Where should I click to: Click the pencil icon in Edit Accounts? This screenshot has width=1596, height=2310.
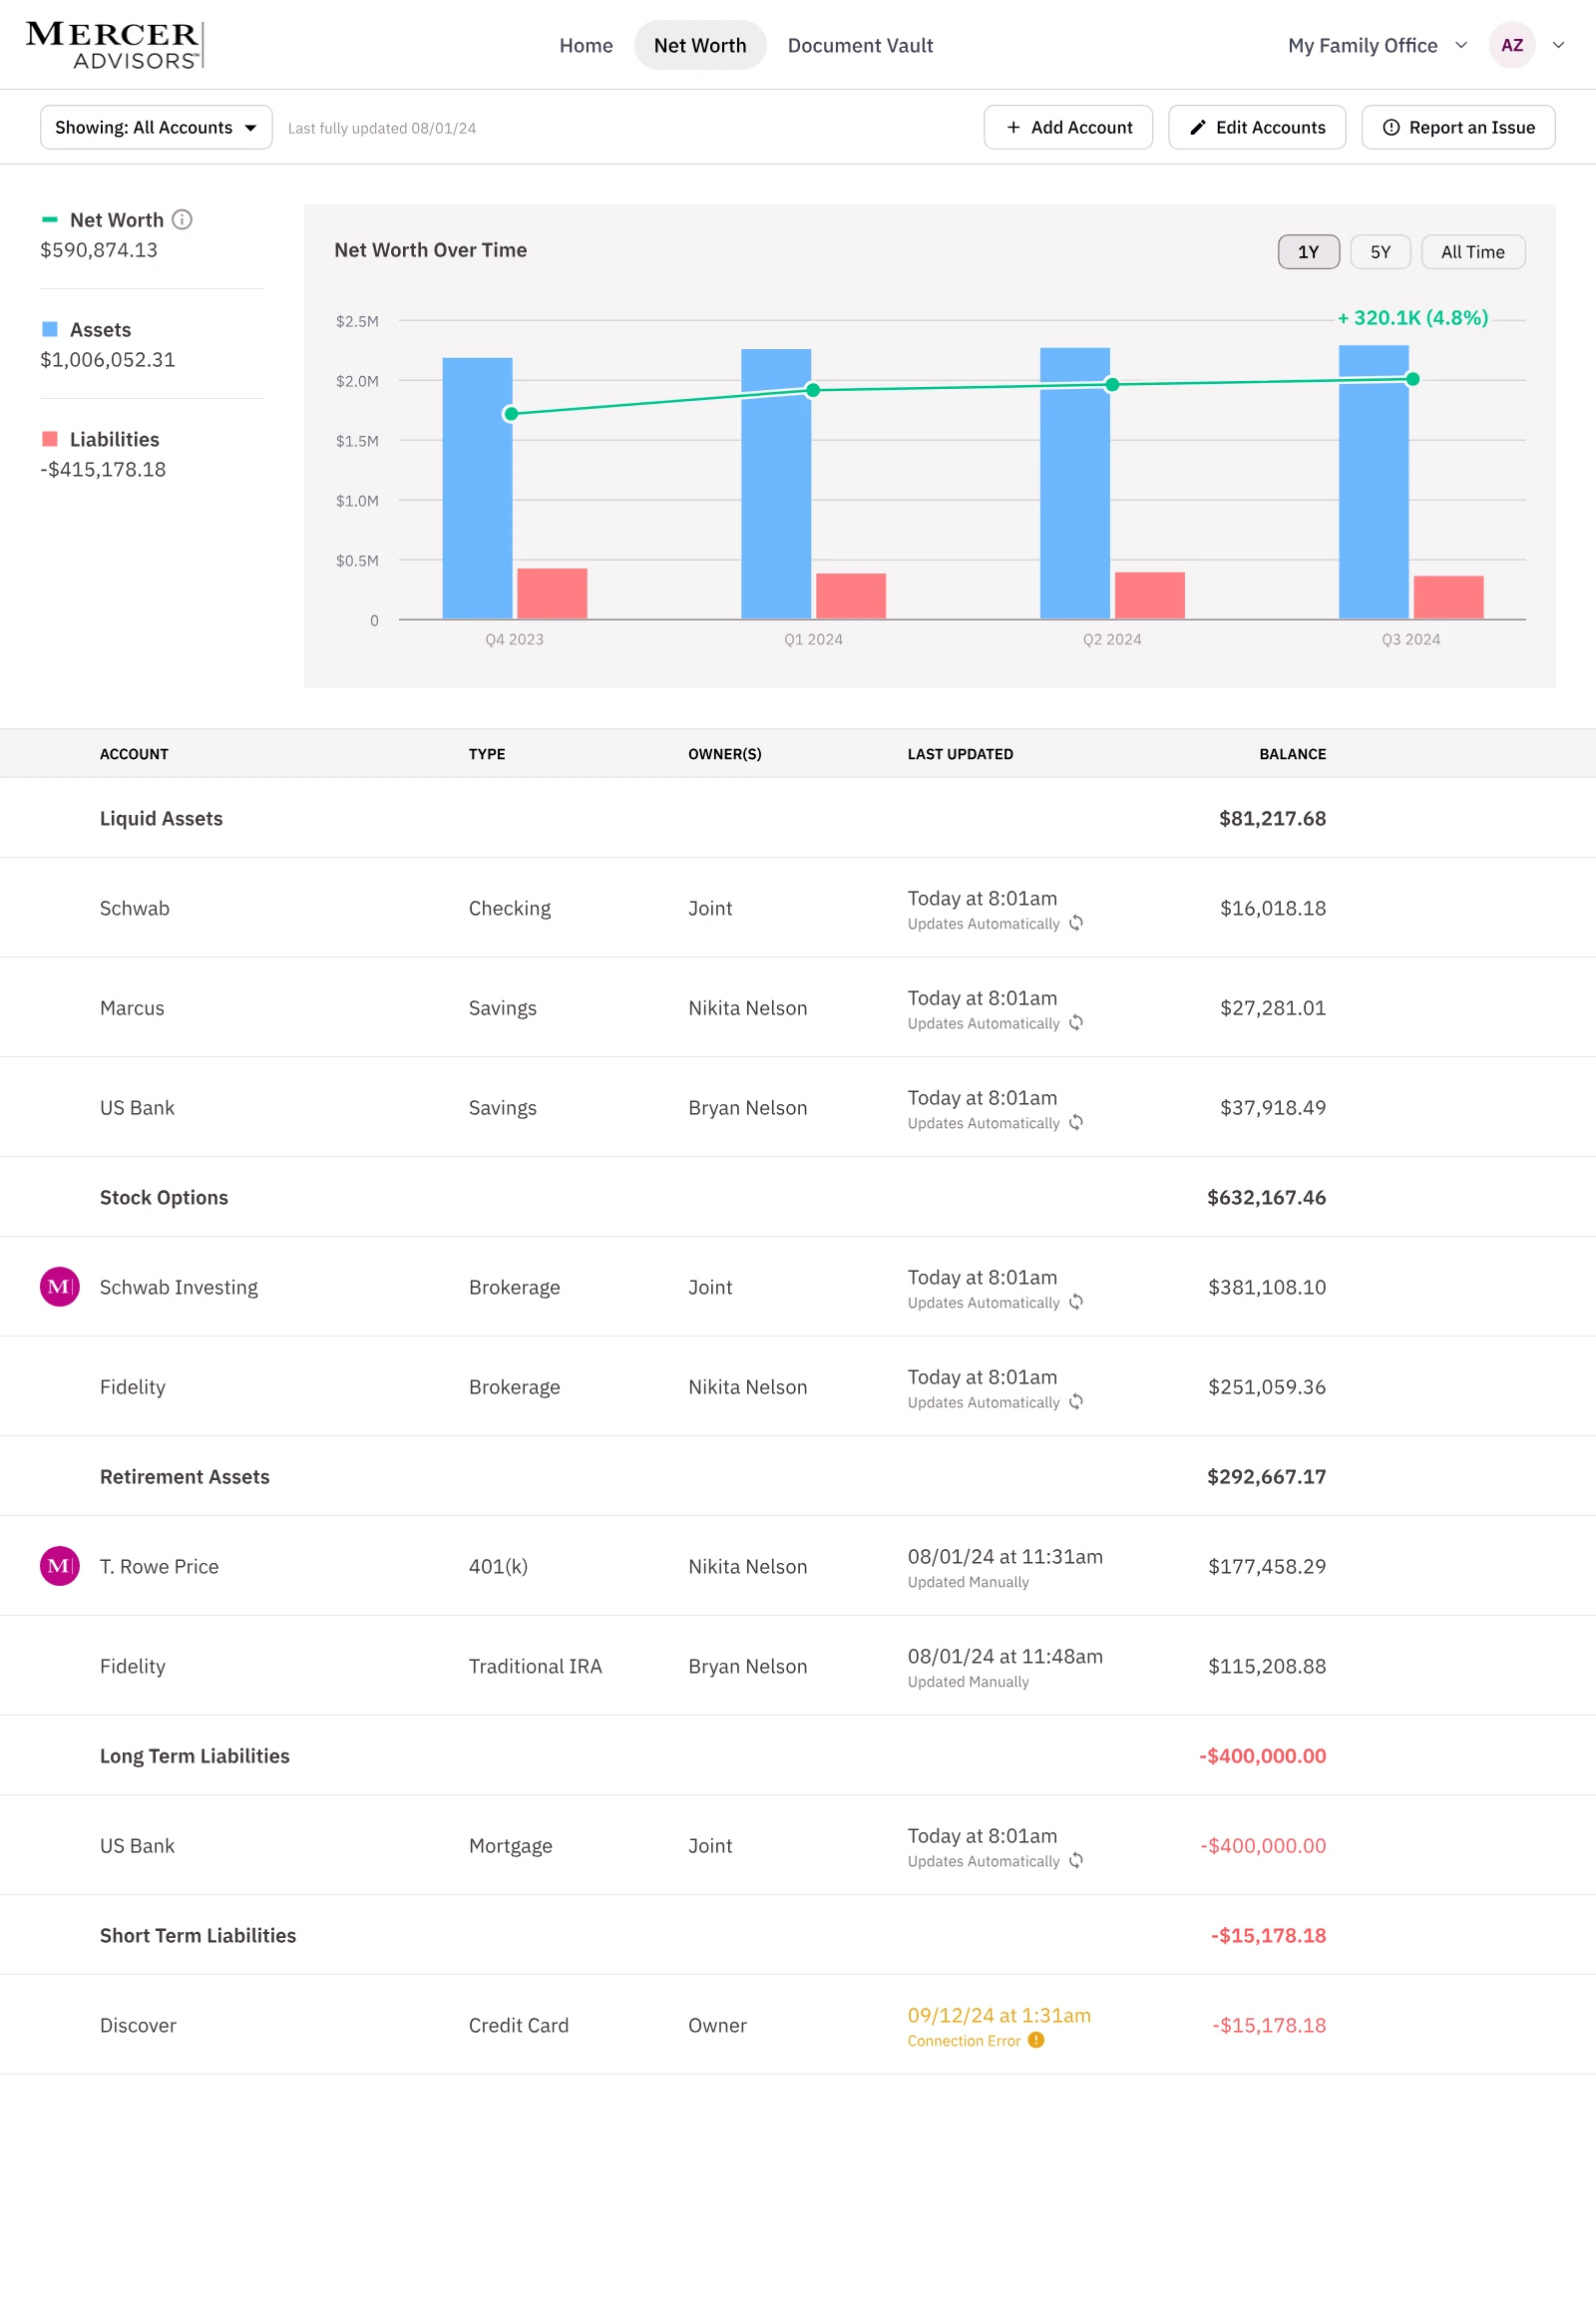[x=1197, y=127]
